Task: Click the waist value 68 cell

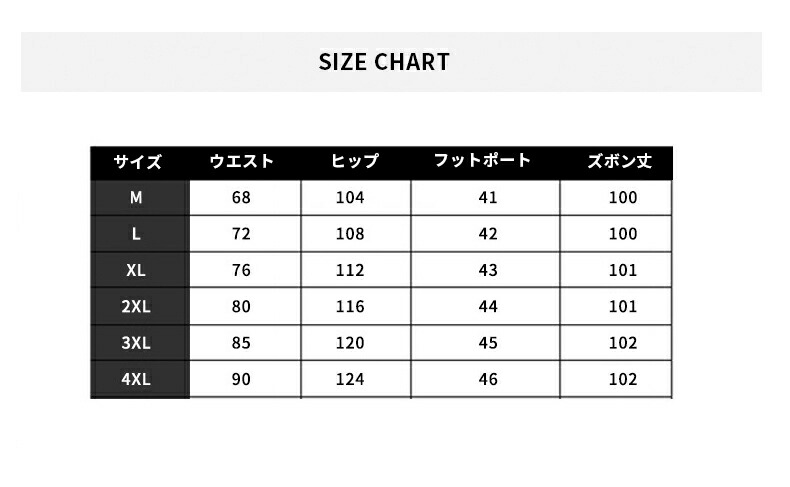Action: (x=241, y=198)
